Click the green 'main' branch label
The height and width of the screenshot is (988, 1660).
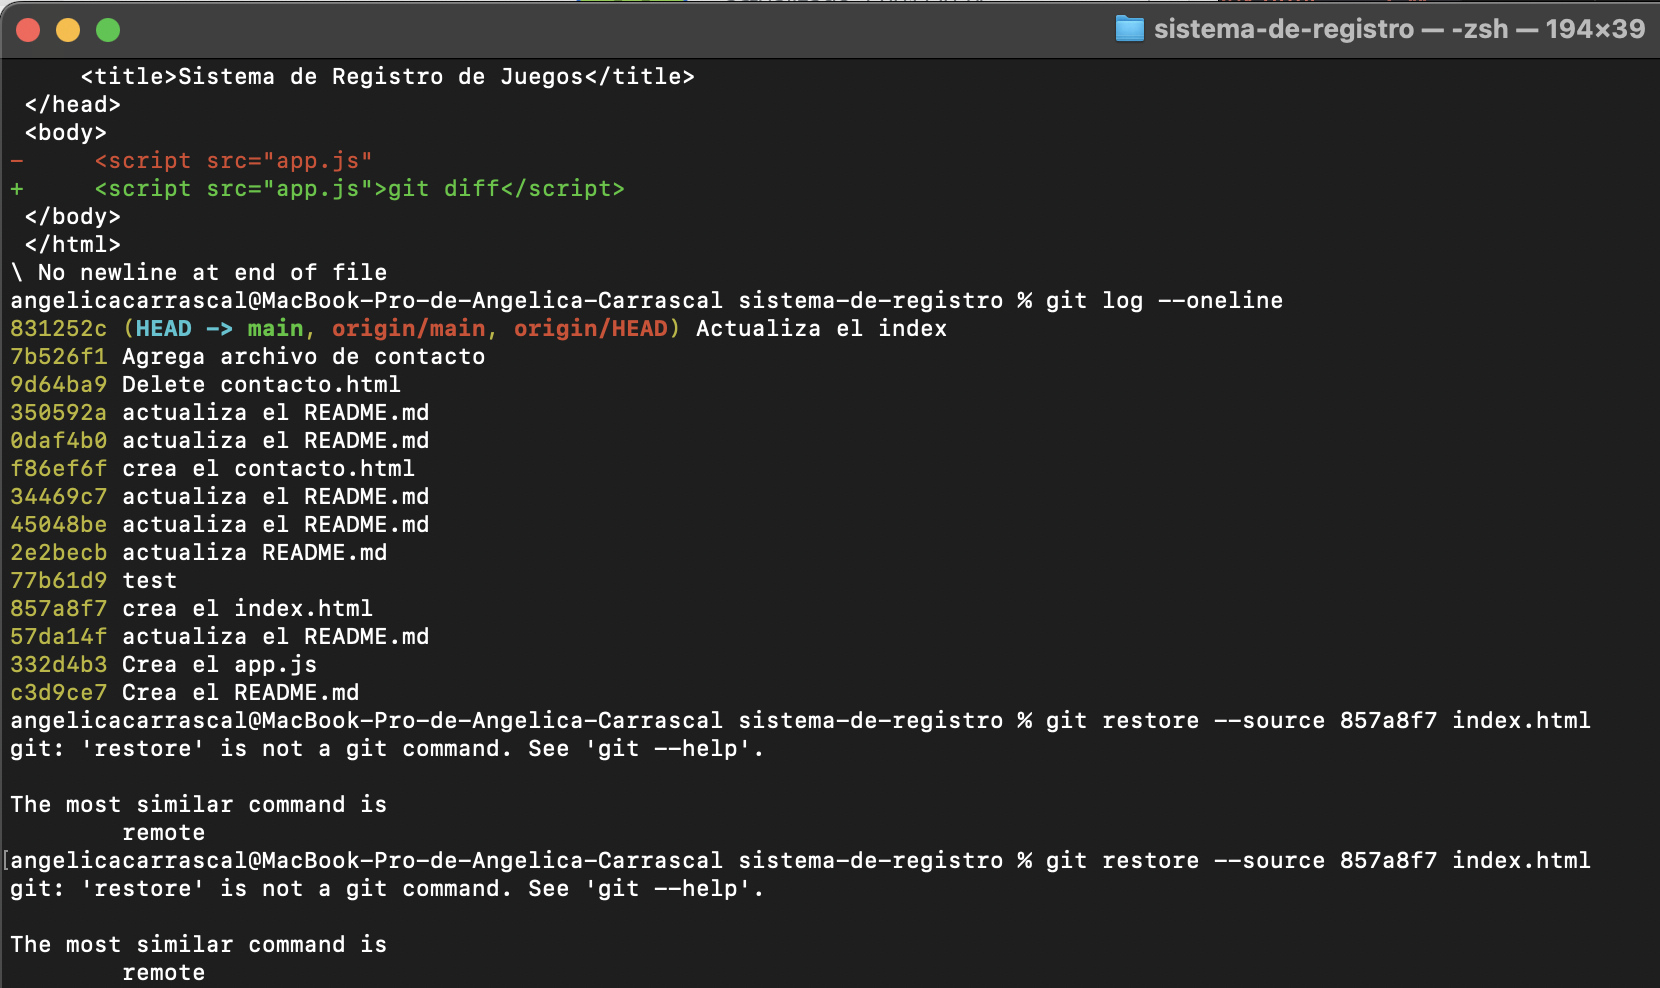[x=275, y=329]
